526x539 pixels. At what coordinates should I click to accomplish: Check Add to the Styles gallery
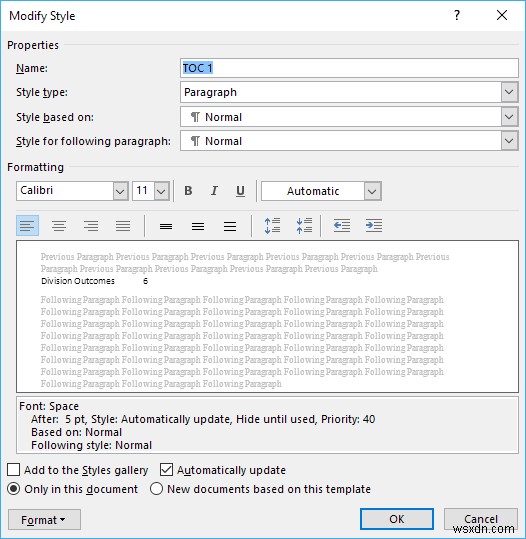13,470
